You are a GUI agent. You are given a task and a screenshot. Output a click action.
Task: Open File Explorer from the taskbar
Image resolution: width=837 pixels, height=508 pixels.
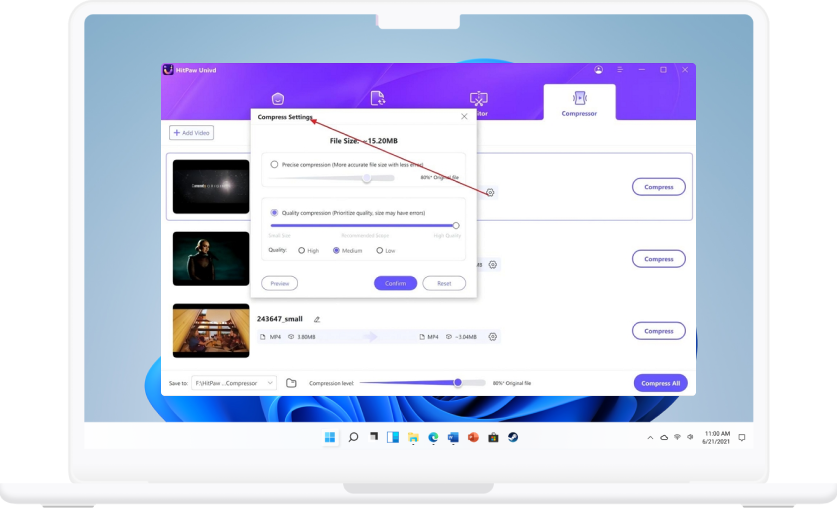[x=413, y=438]
